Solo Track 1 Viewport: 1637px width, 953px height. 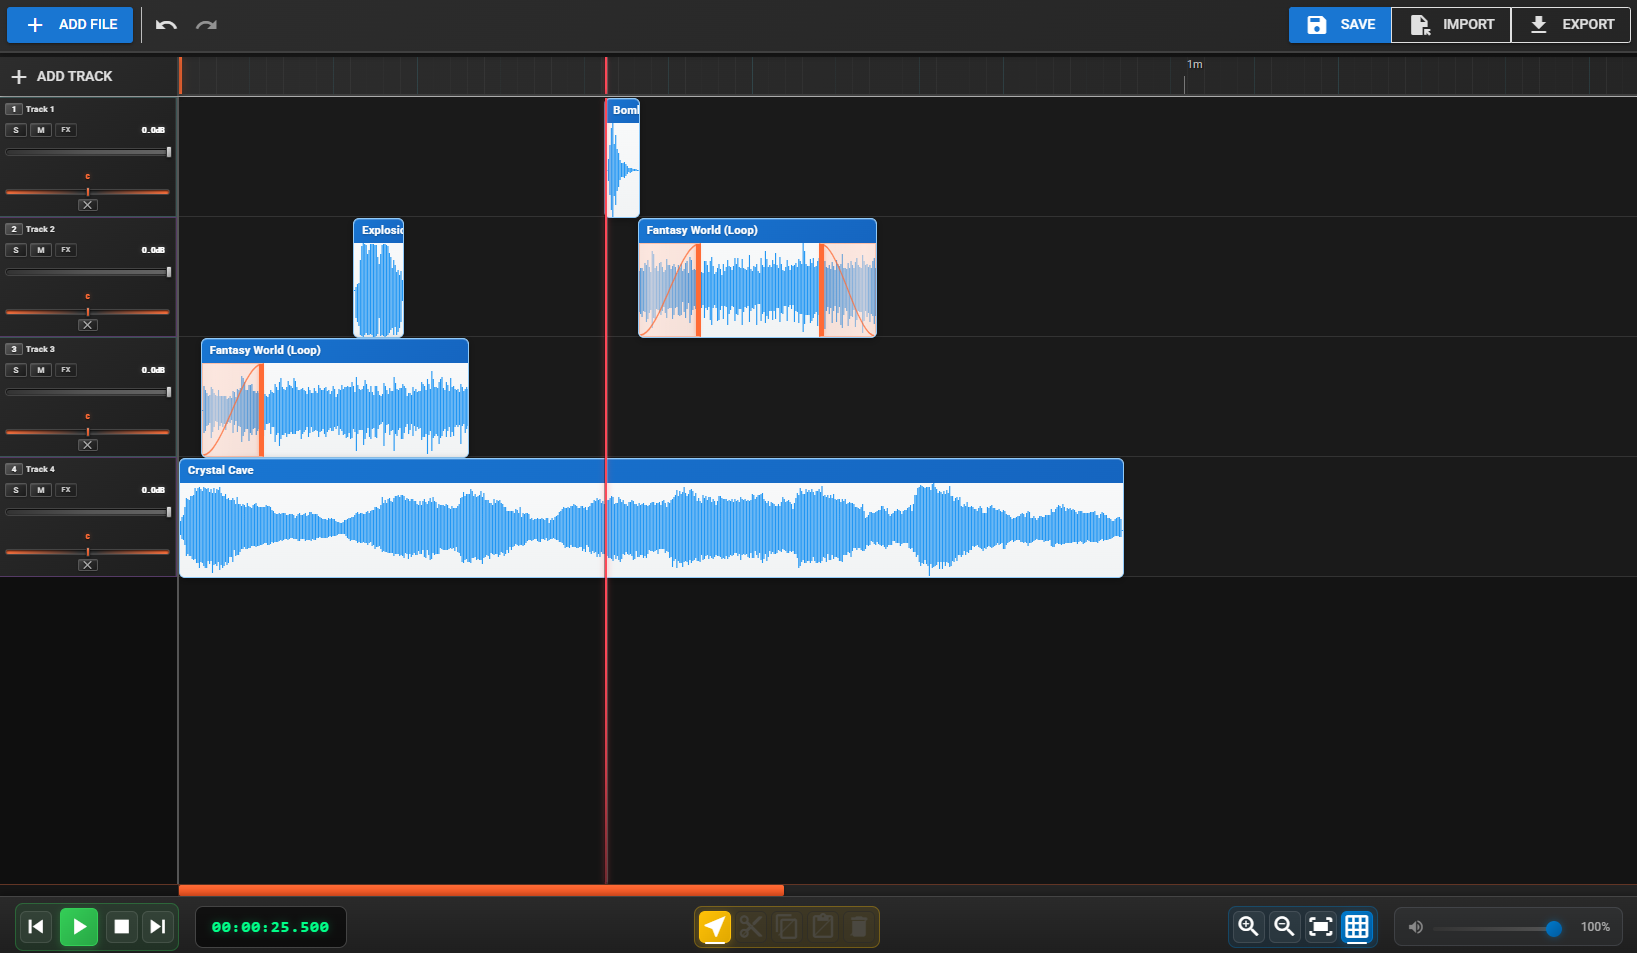[x=16, y=130]
